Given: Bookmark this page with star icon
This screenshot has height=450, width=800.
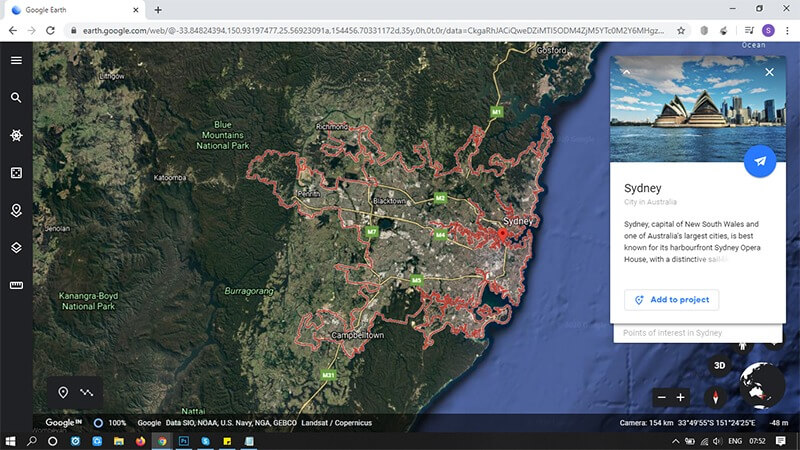Looking at the screenshot, I should click(681, 31).
